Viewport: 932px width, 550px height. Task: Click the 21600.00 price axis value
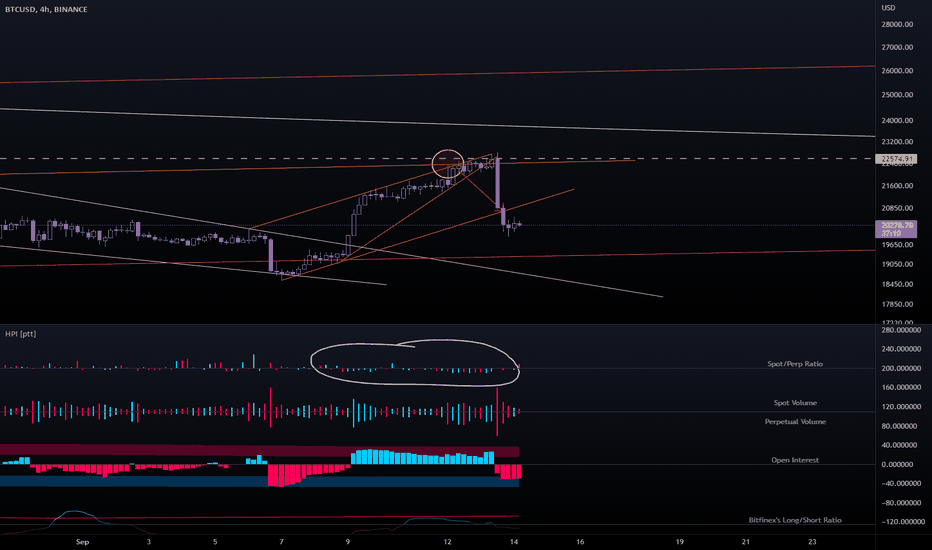click(898, 186)
